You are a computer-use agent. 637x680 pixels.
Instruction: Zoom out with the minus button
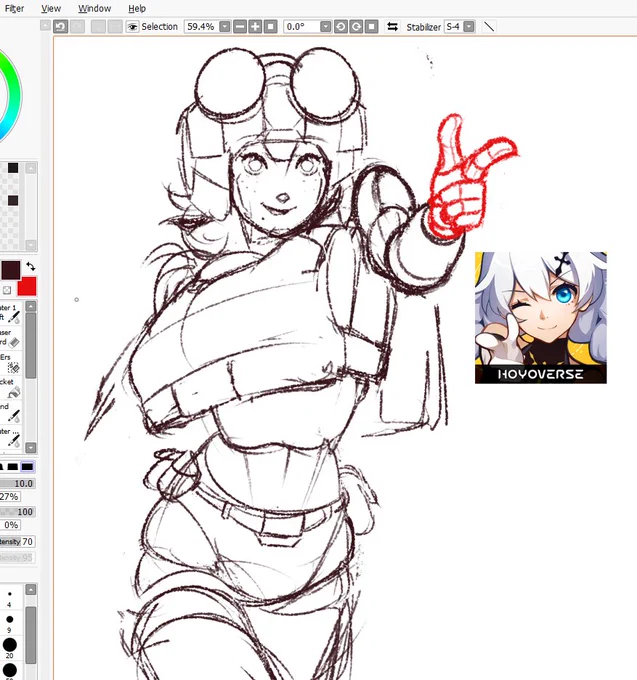click(240, 27)
